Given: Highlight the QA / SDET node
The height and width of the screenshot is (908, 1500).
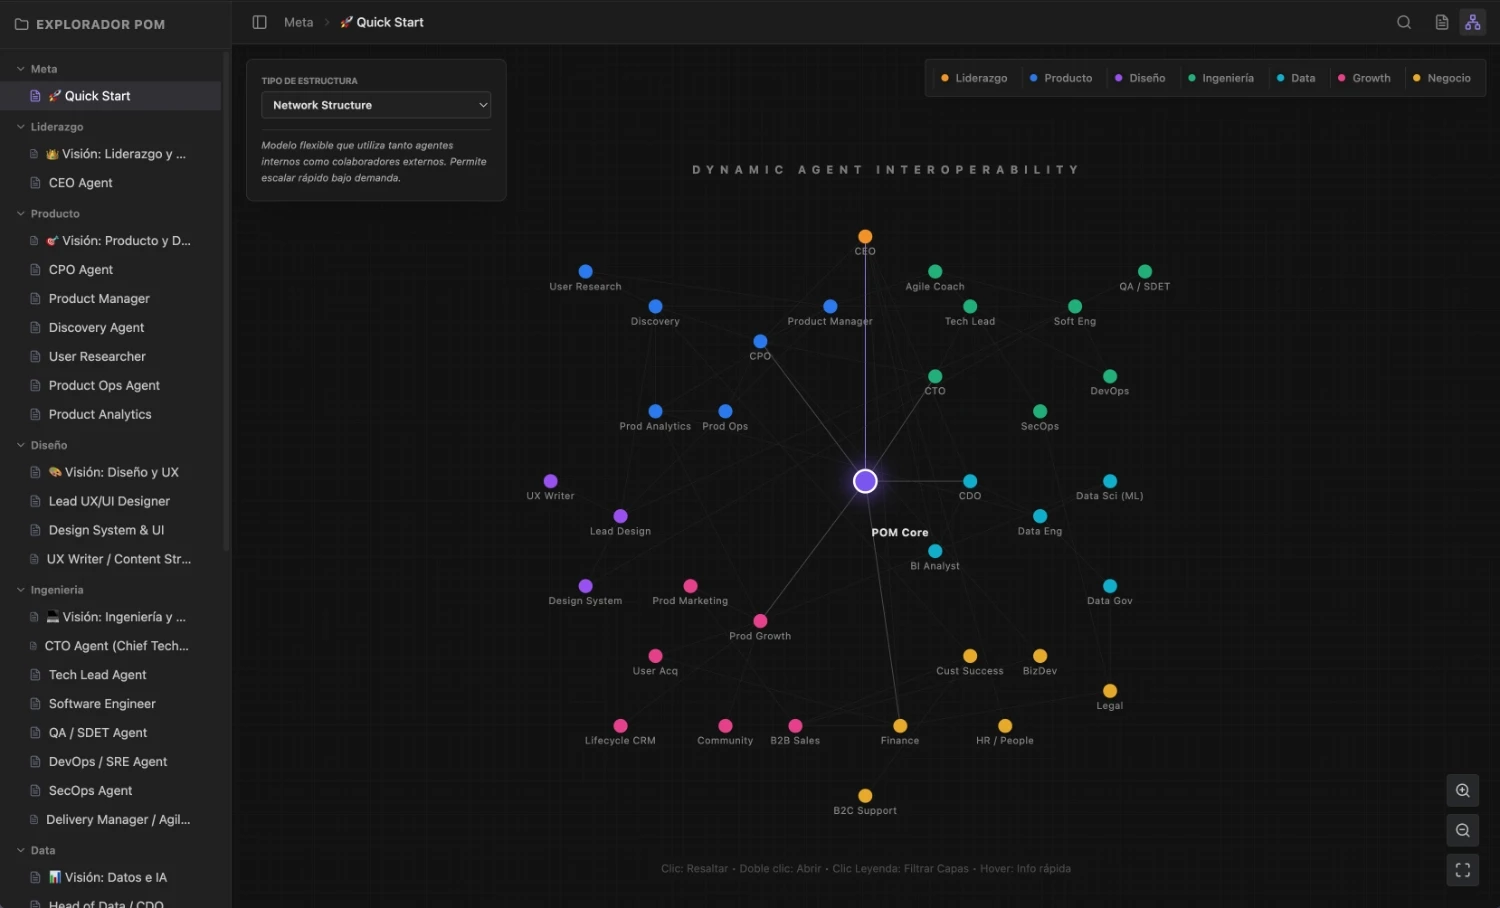Looking at the screenshot, I should click(x=1145, y=271).
